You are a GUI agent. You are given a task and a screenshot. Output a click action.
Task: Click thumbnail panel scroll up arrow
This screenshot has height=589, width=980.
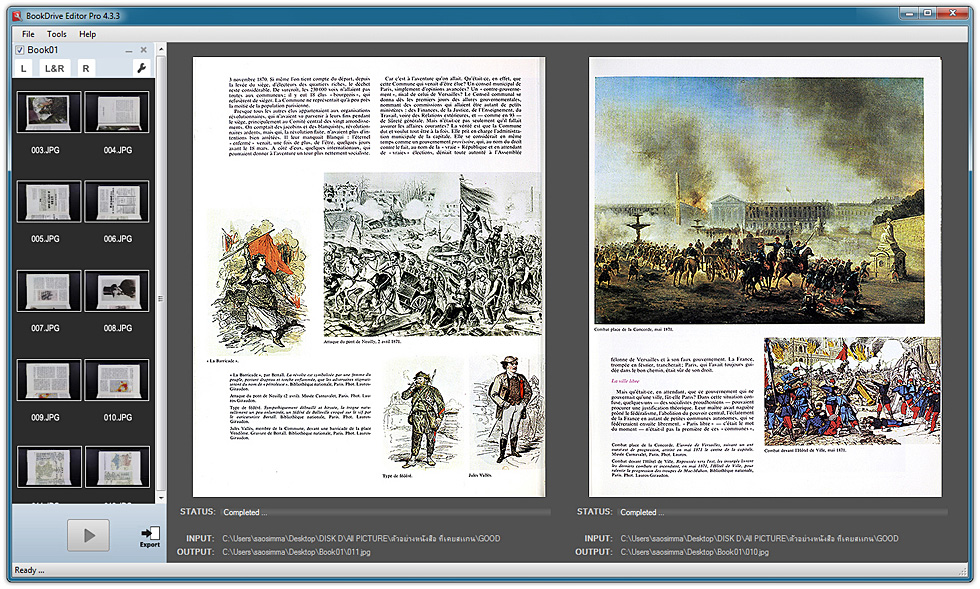pos(161,49)
